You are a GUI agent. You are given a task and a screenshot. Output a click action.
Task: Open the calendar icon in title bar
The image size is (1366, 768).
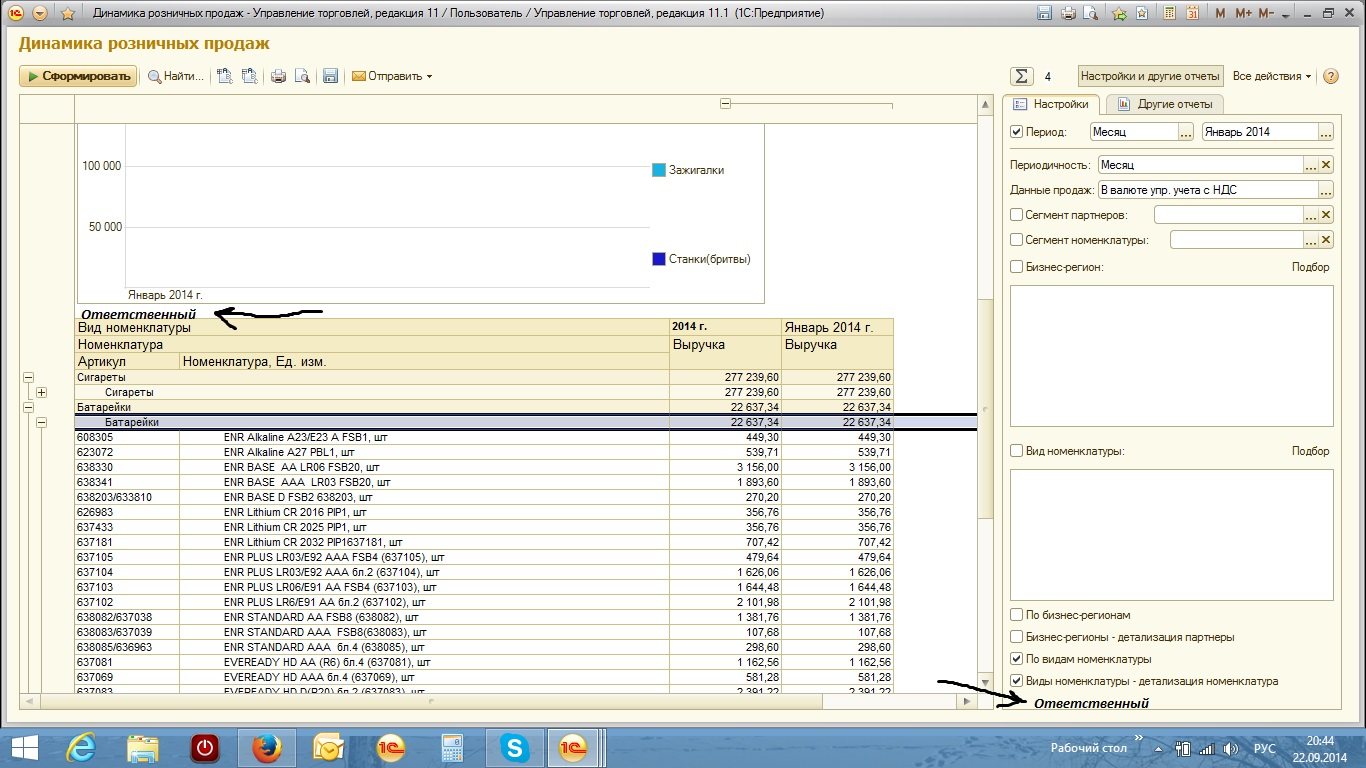pos(1190,14)
